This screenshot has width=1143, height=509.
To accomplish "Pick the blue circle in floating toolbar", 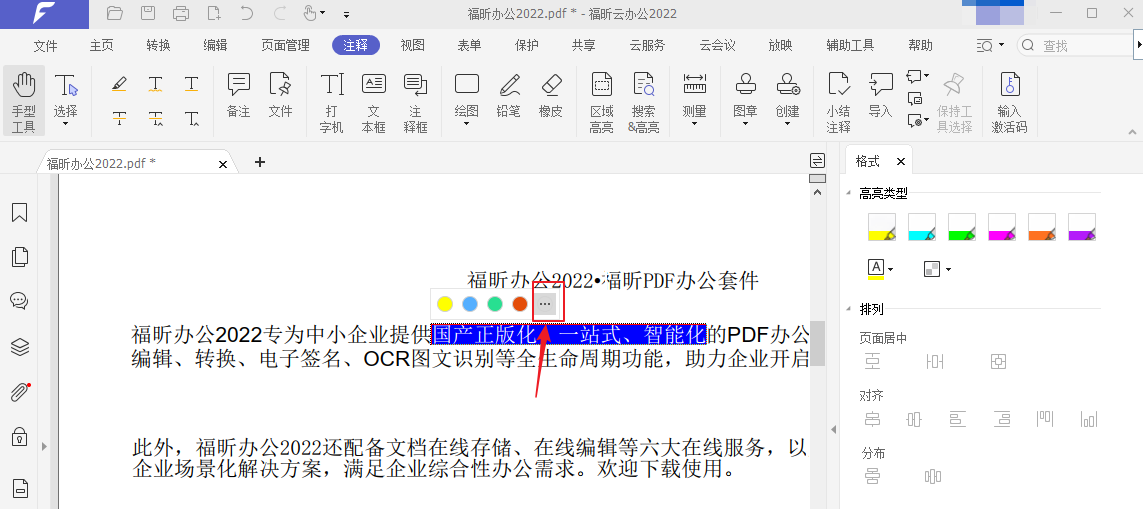I will [x=470, y=304].
